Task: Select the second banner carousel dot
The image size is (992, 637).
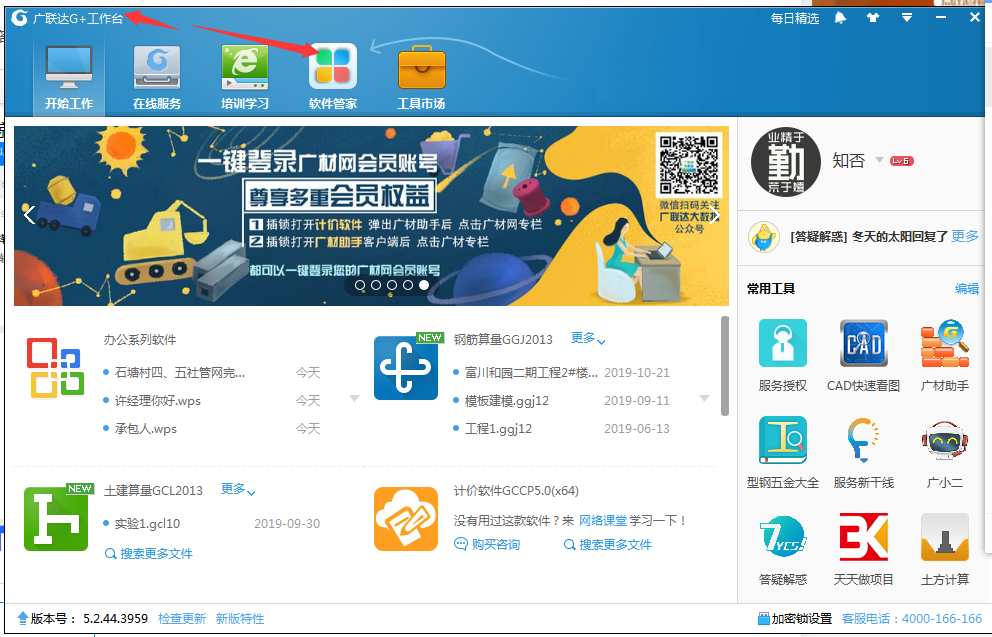Action: click(376, 285)
